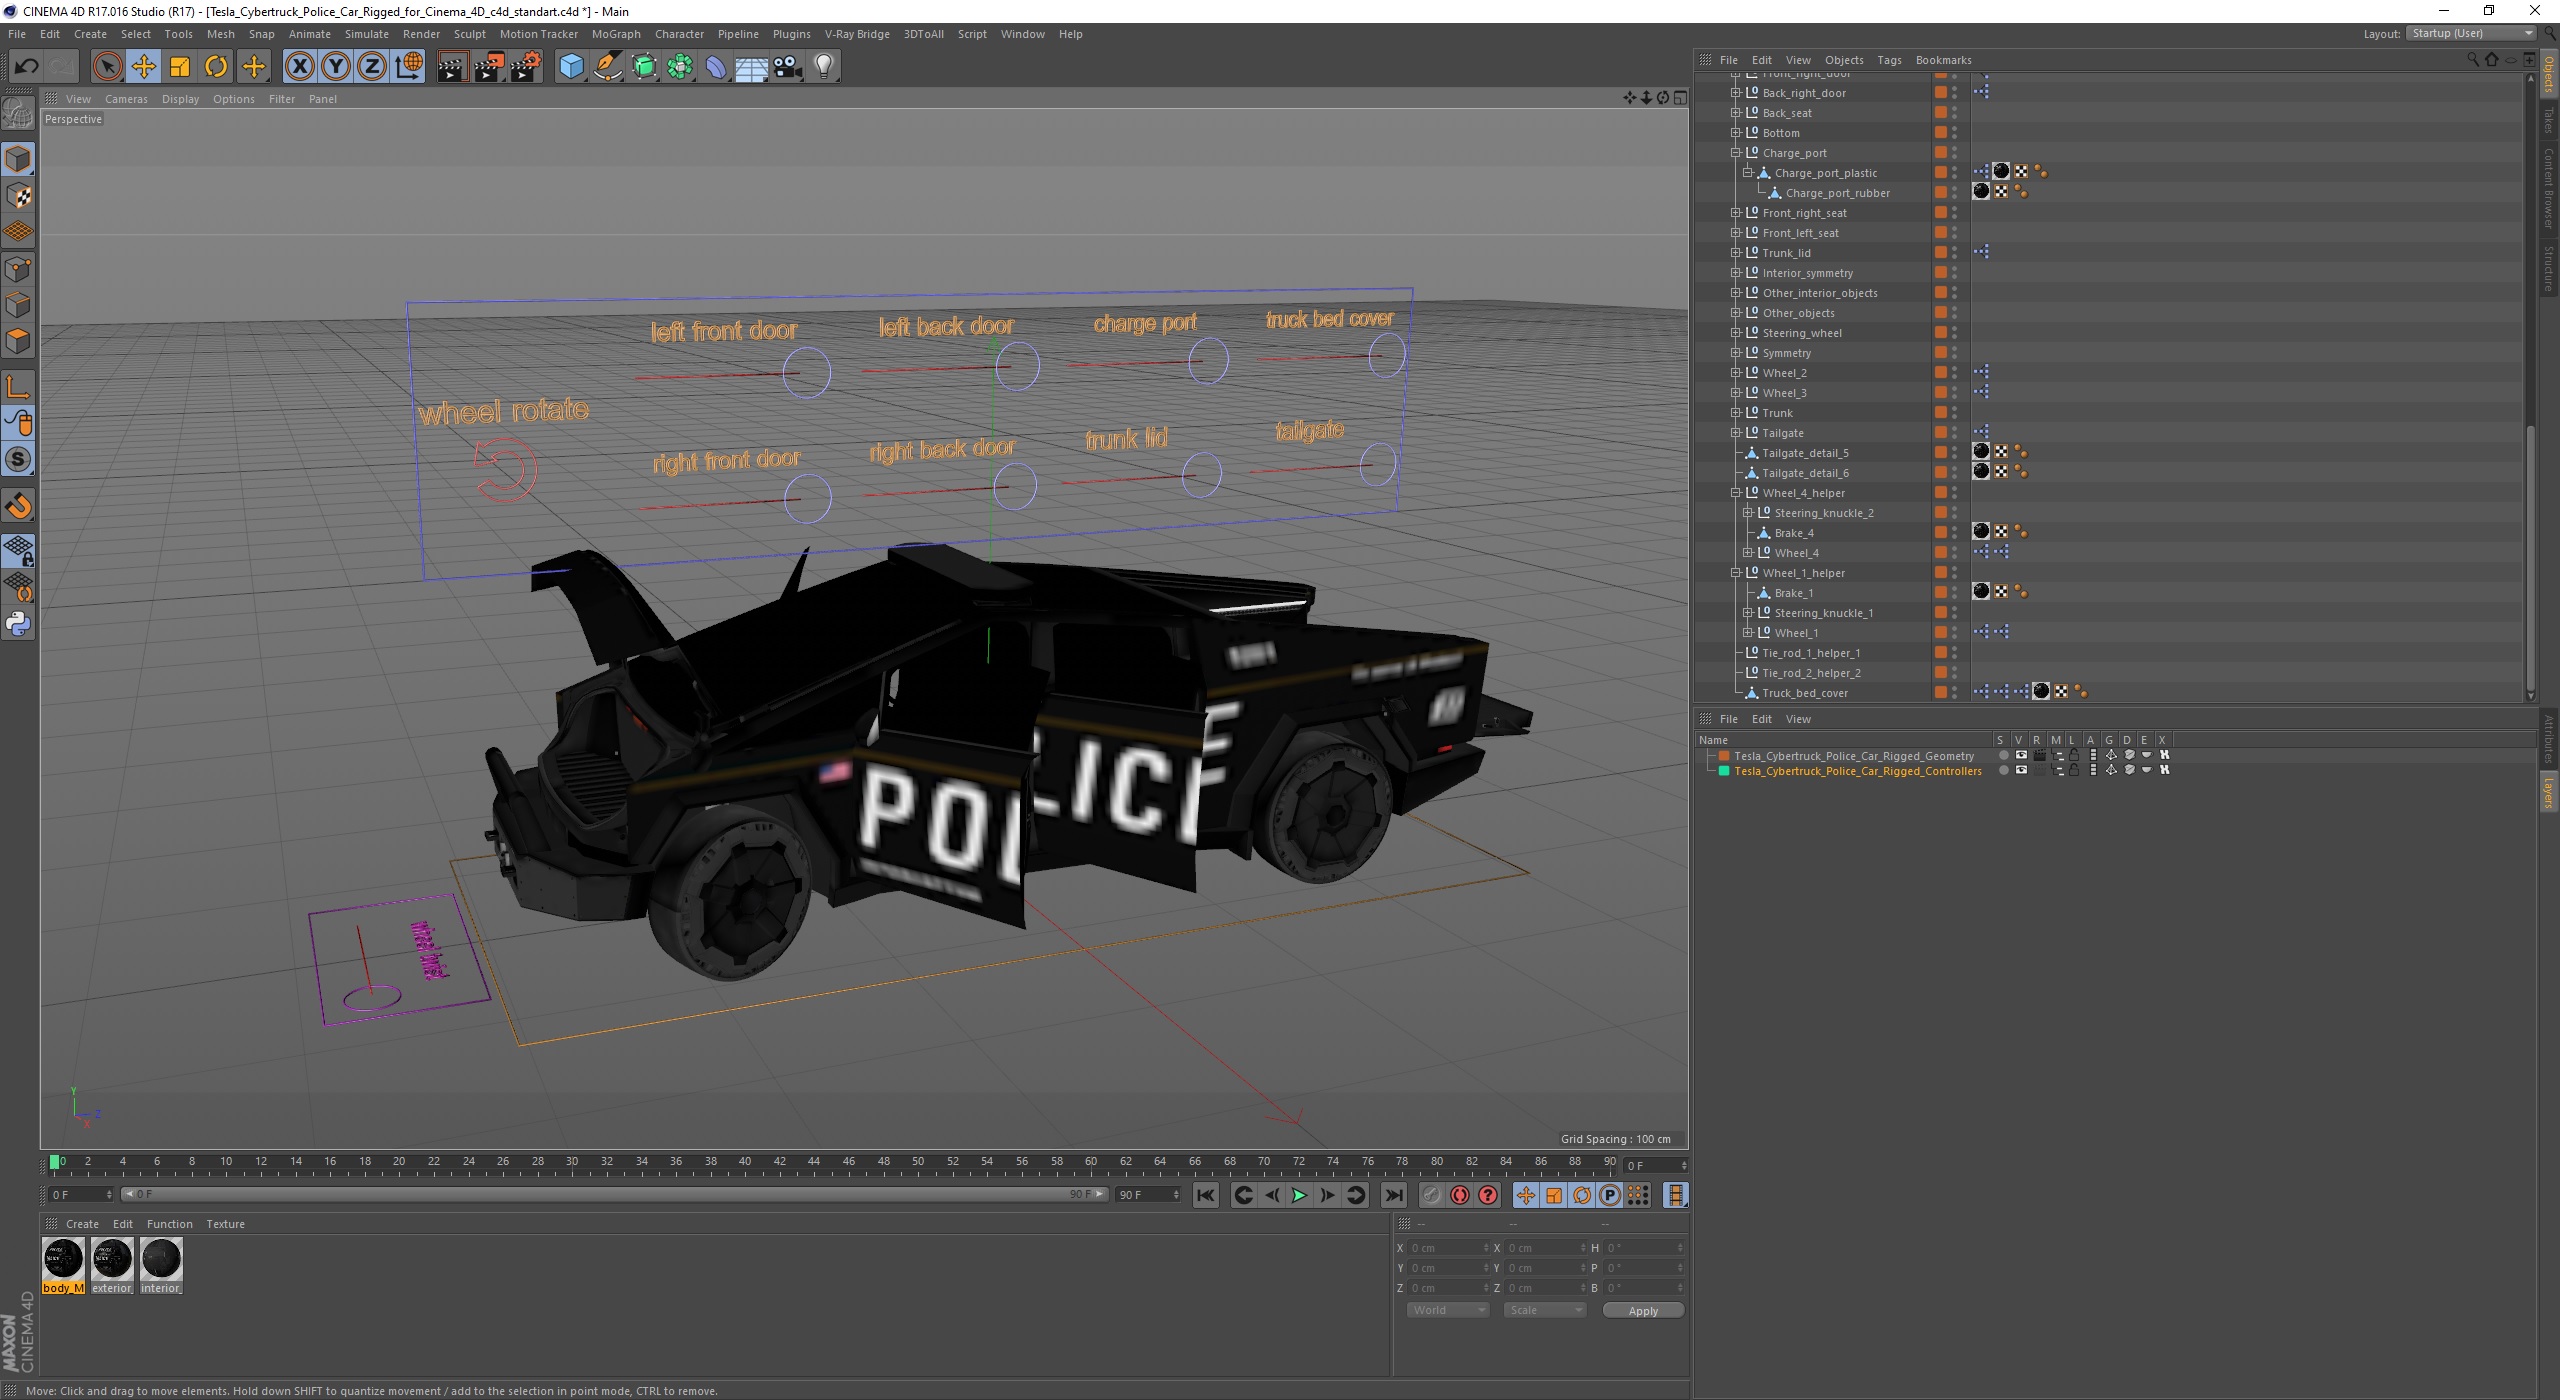Toggle Z axis lock icon
2560x1400 pixels.
pos(372,67)
